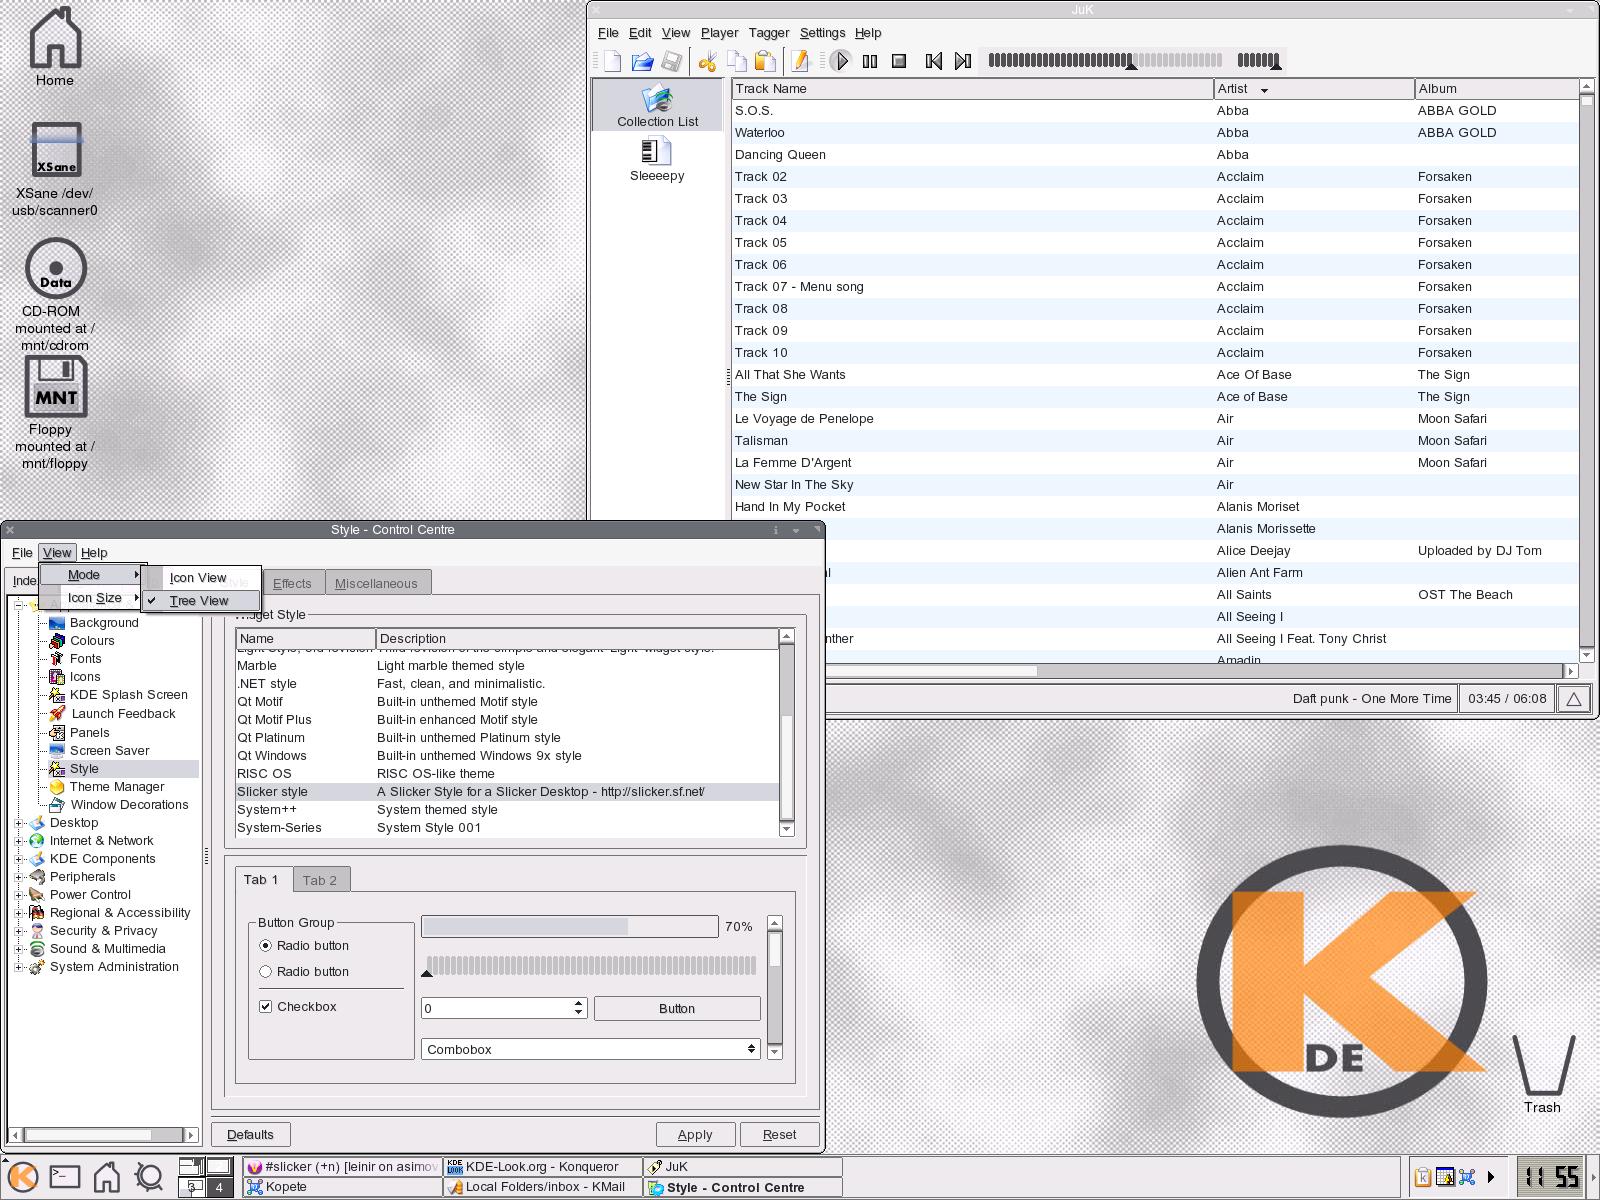Click the show-playing-track arrow button in JuK status bar
The height and width of the screenshot is (1200, 1600).
(1574, 699)
